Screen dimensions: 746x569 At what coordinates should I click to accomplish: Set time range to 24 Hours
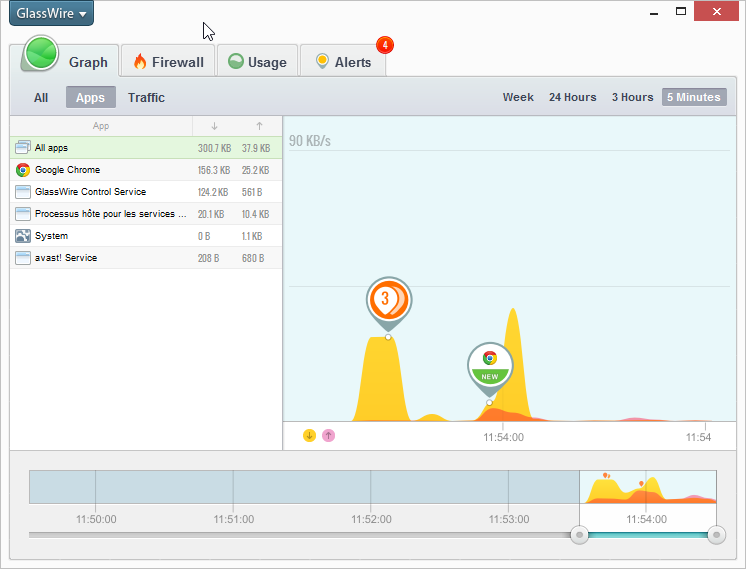(572, 97)
